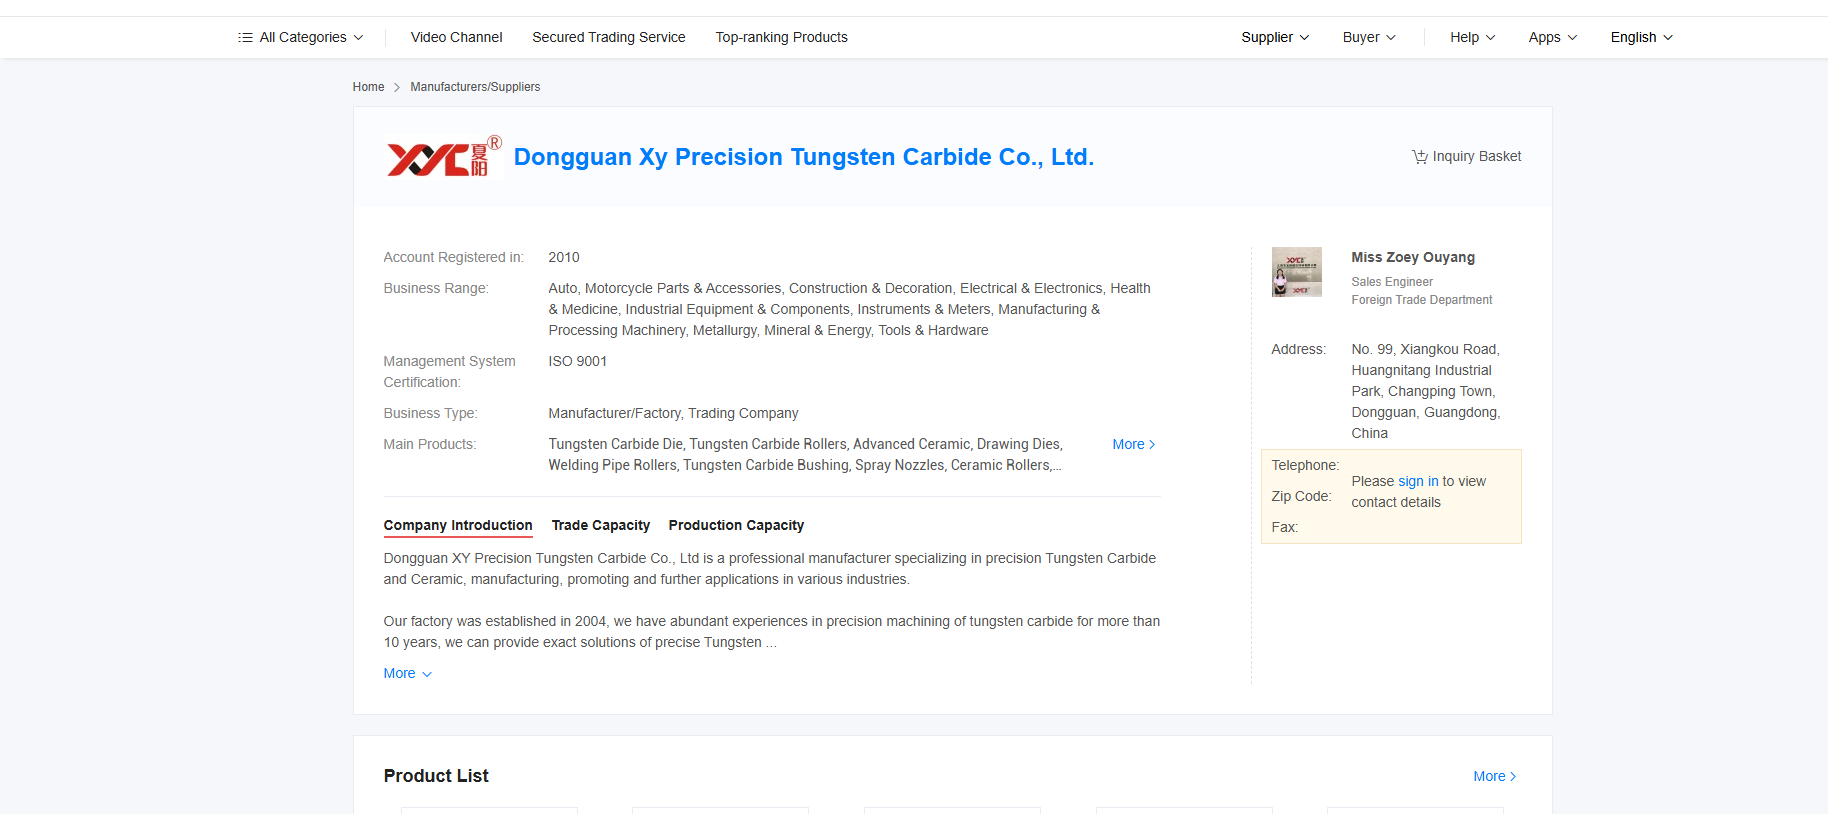Switch to the Trade Capacity tab
This screenshot has width=1828, height=814.
pos(600,525)
